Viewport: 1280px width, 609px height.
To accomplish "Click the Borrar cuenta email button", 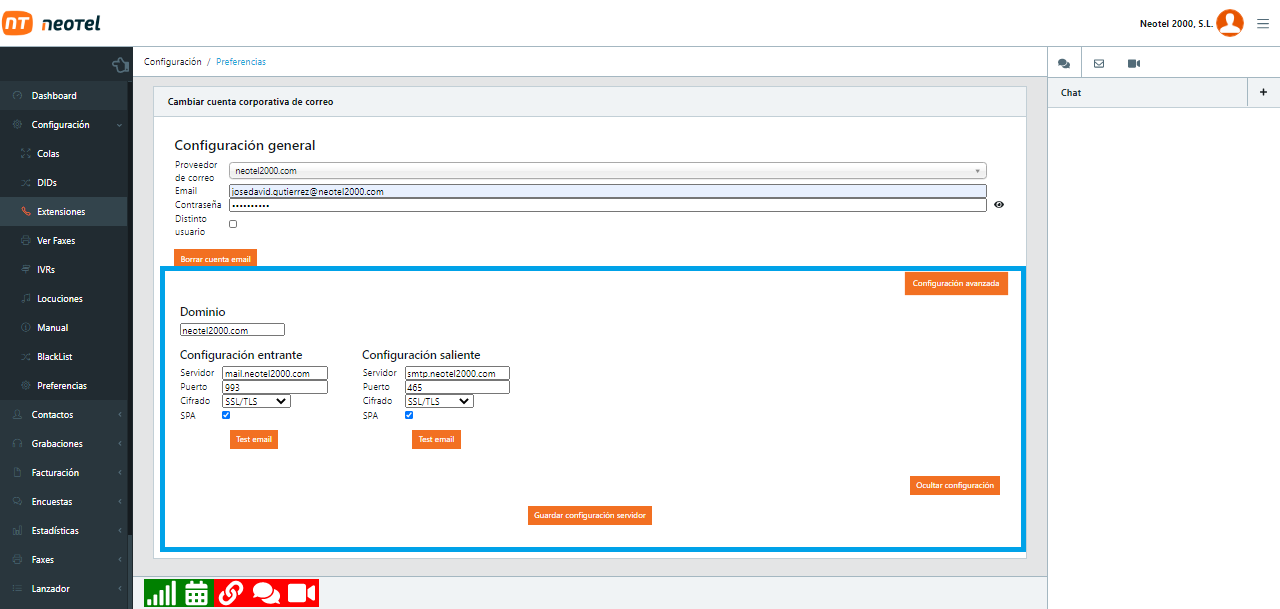I will pyautogui.click(x=215, y=258).
